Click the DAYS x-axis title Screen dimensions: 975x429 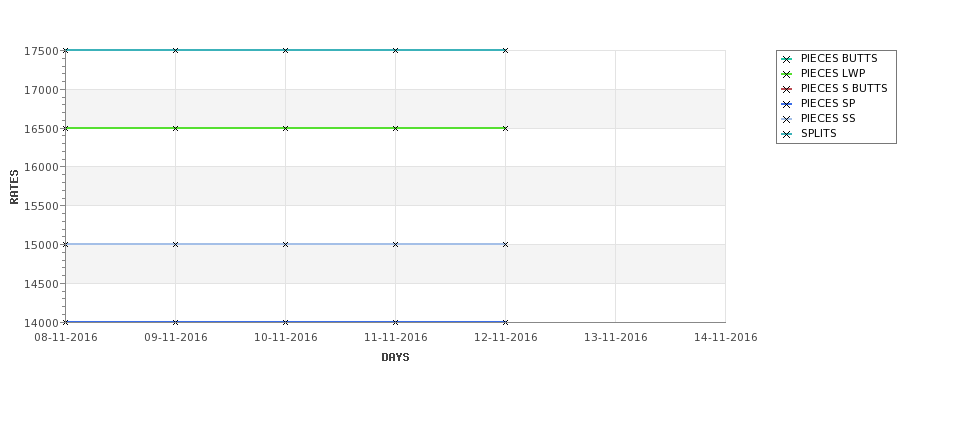395,358
